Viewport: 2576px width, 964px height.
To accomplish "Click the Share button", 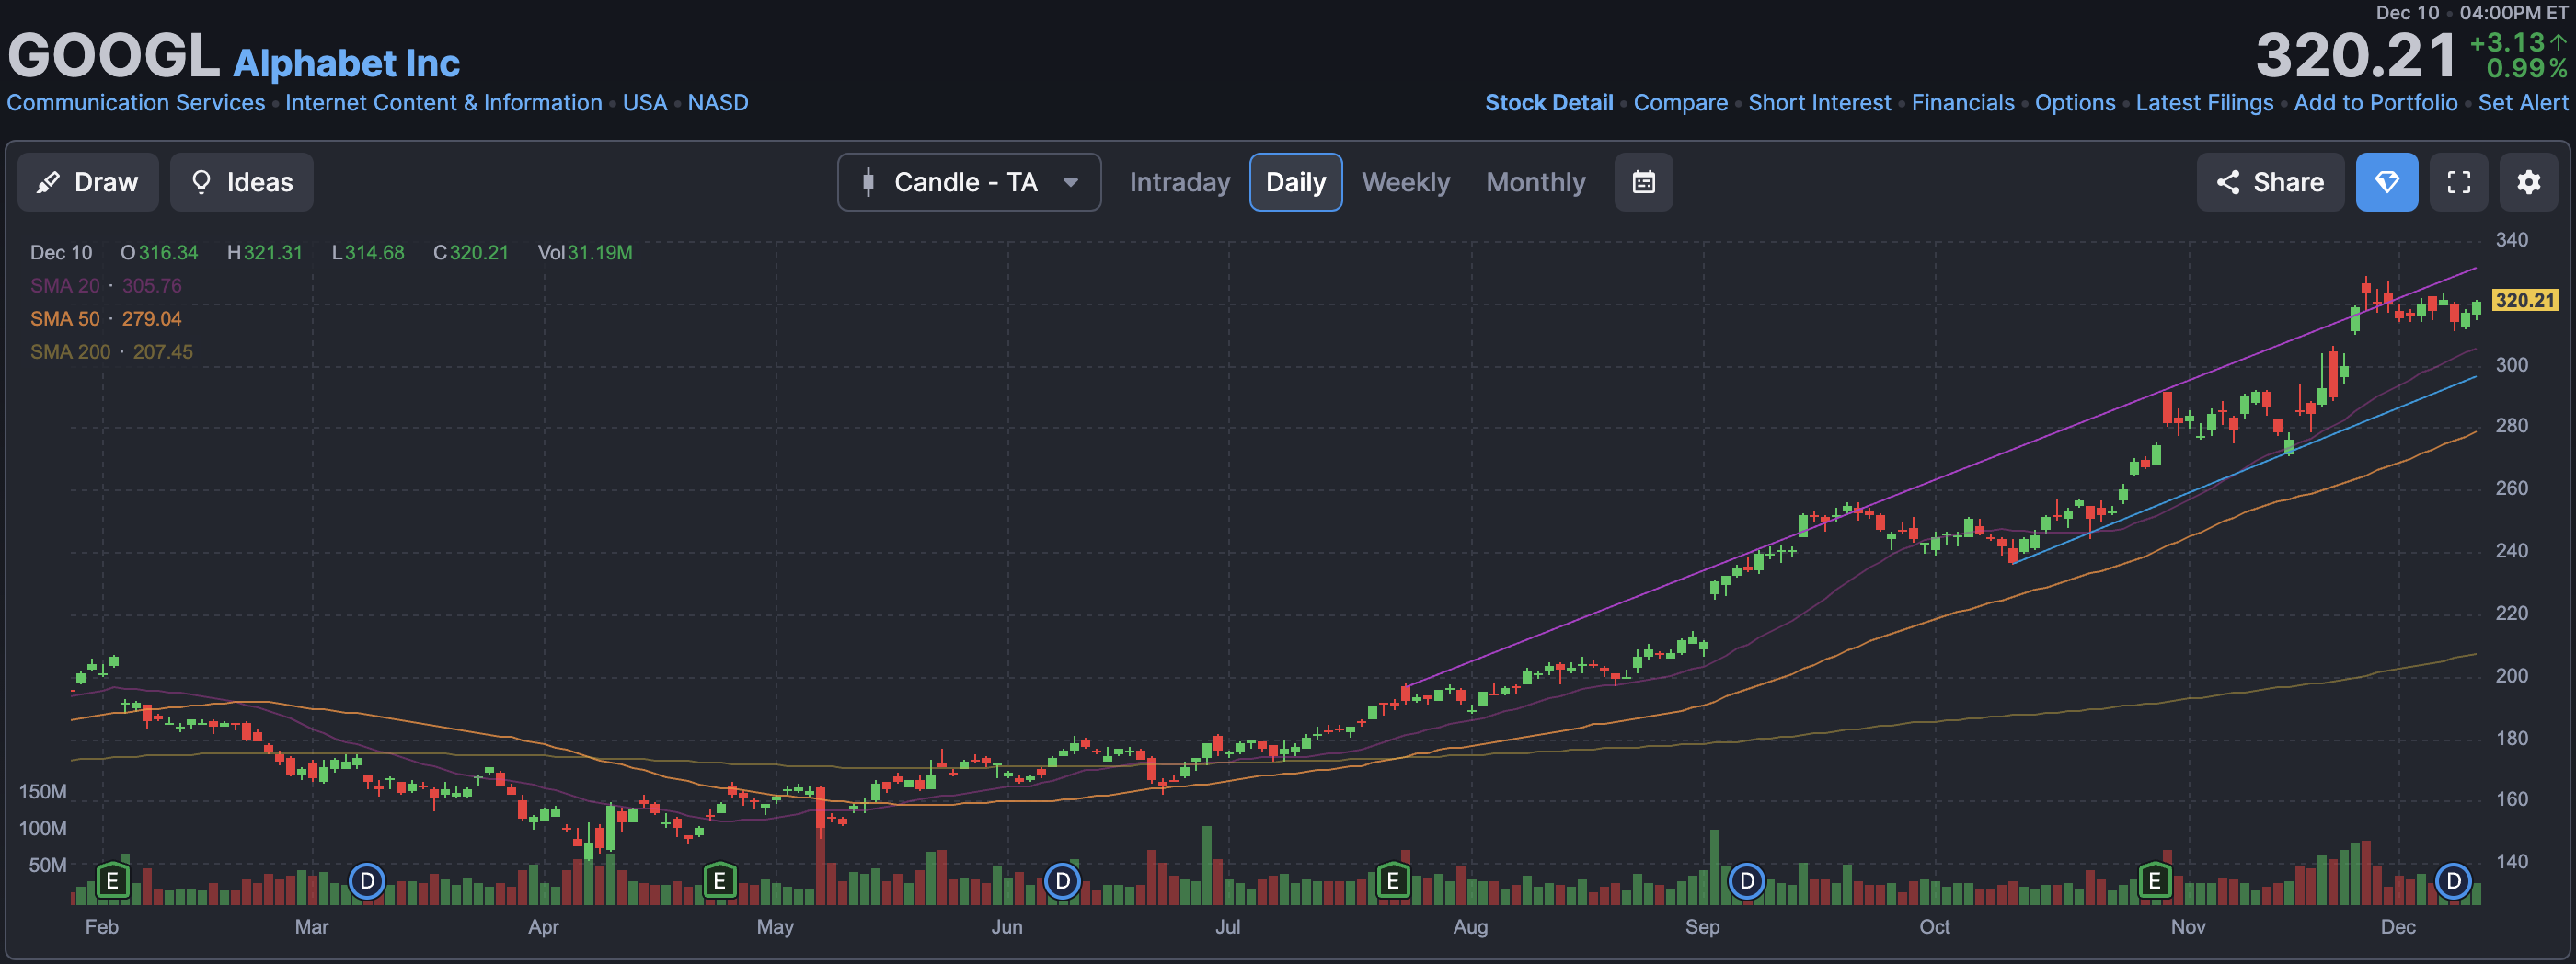I will (2269, 182).
